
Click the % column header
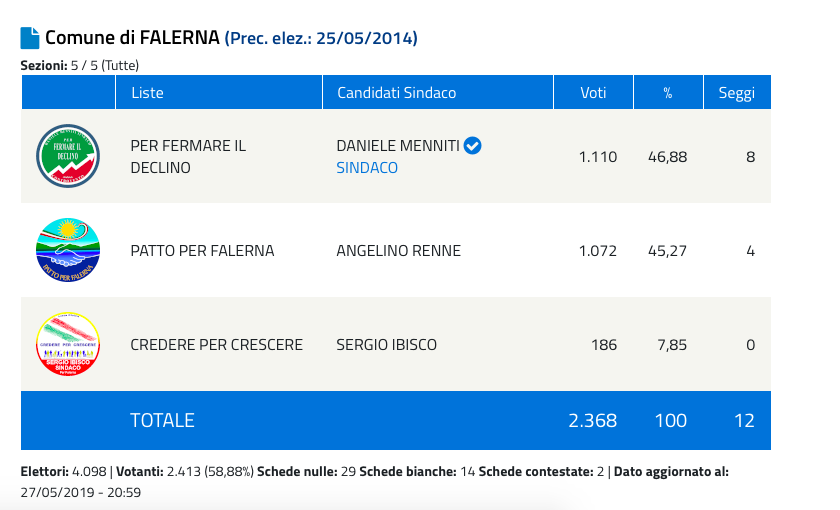(667, 93)
